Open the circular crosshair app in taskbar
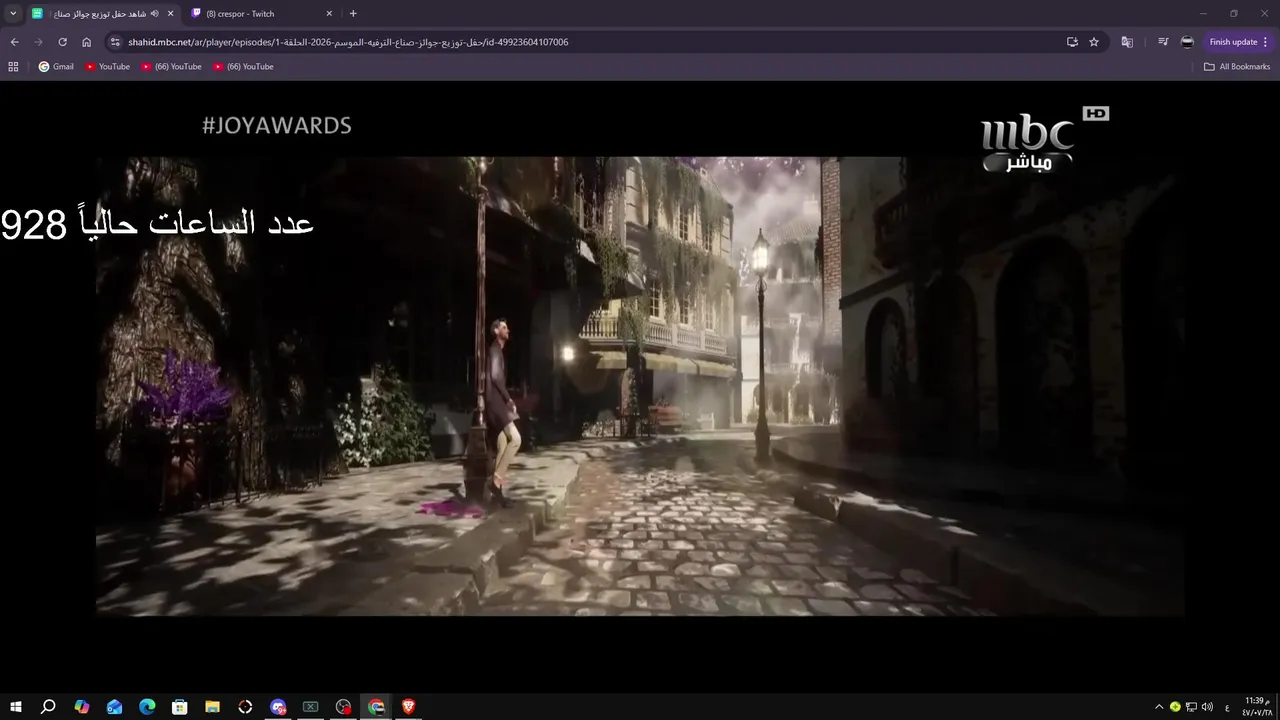Screen dimensions: 1280x720 click(245, 707)
